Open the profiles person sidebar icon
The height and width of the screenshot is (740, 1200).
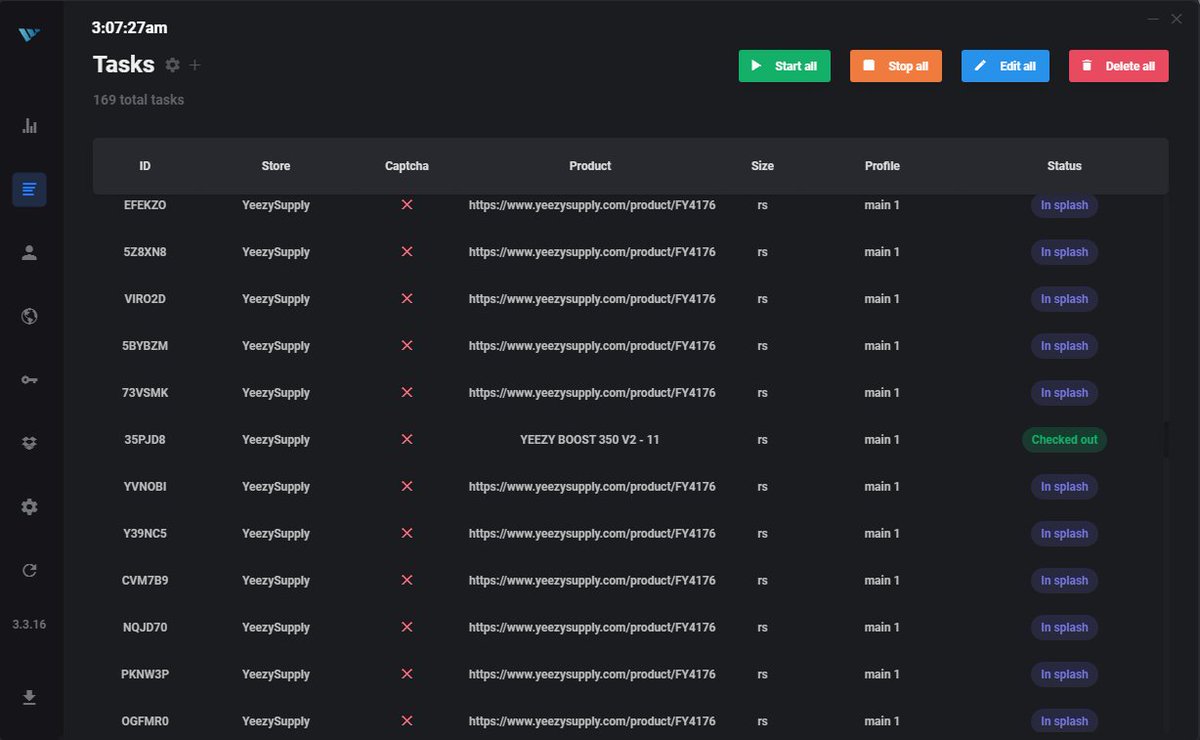pos(29,253)
